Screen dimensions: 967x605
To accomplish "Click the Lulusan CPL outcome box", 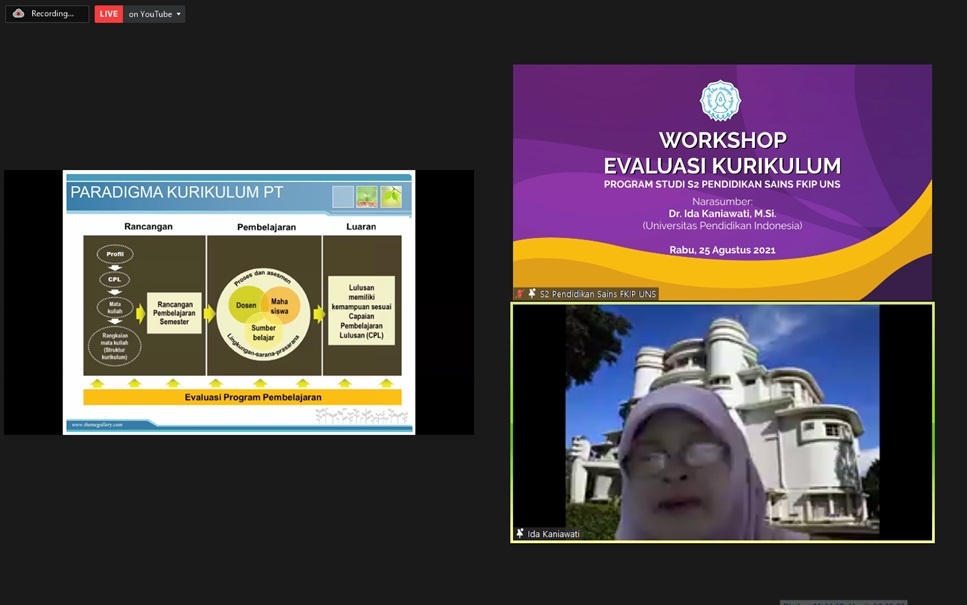I will pos(361,311).
